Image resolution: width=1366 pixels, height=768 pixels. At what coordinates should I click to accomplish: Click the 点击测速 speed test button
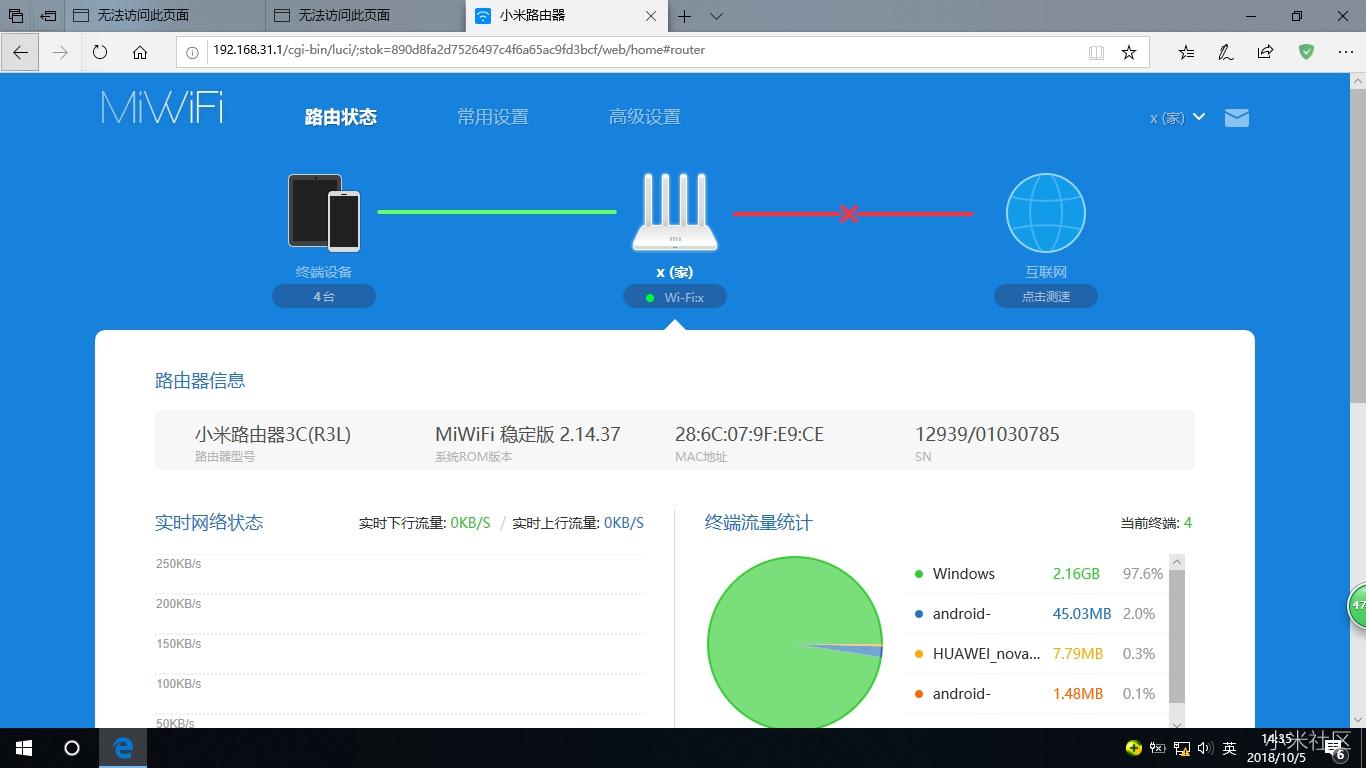(x=1045, y=297)
